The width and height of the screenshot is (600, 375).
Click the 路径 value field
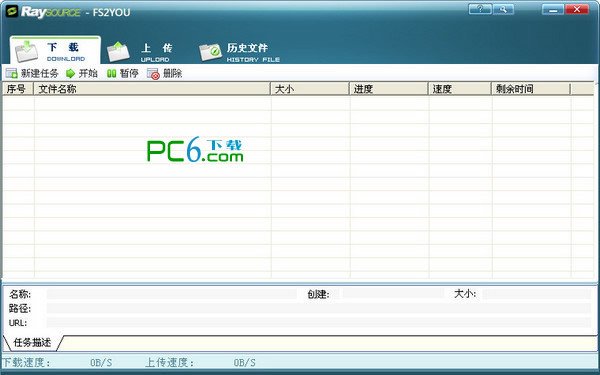tap(319, 308)
